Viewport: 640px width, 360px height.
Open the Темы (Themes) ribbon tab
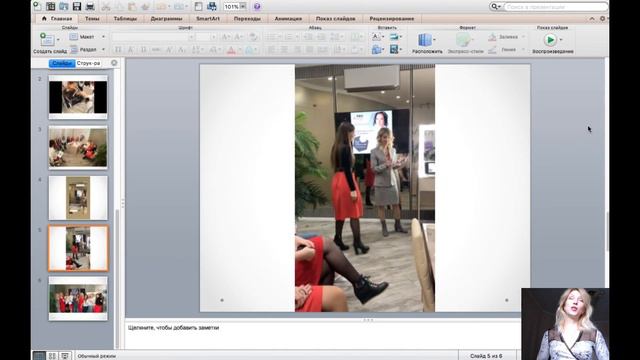pos(92,19)
